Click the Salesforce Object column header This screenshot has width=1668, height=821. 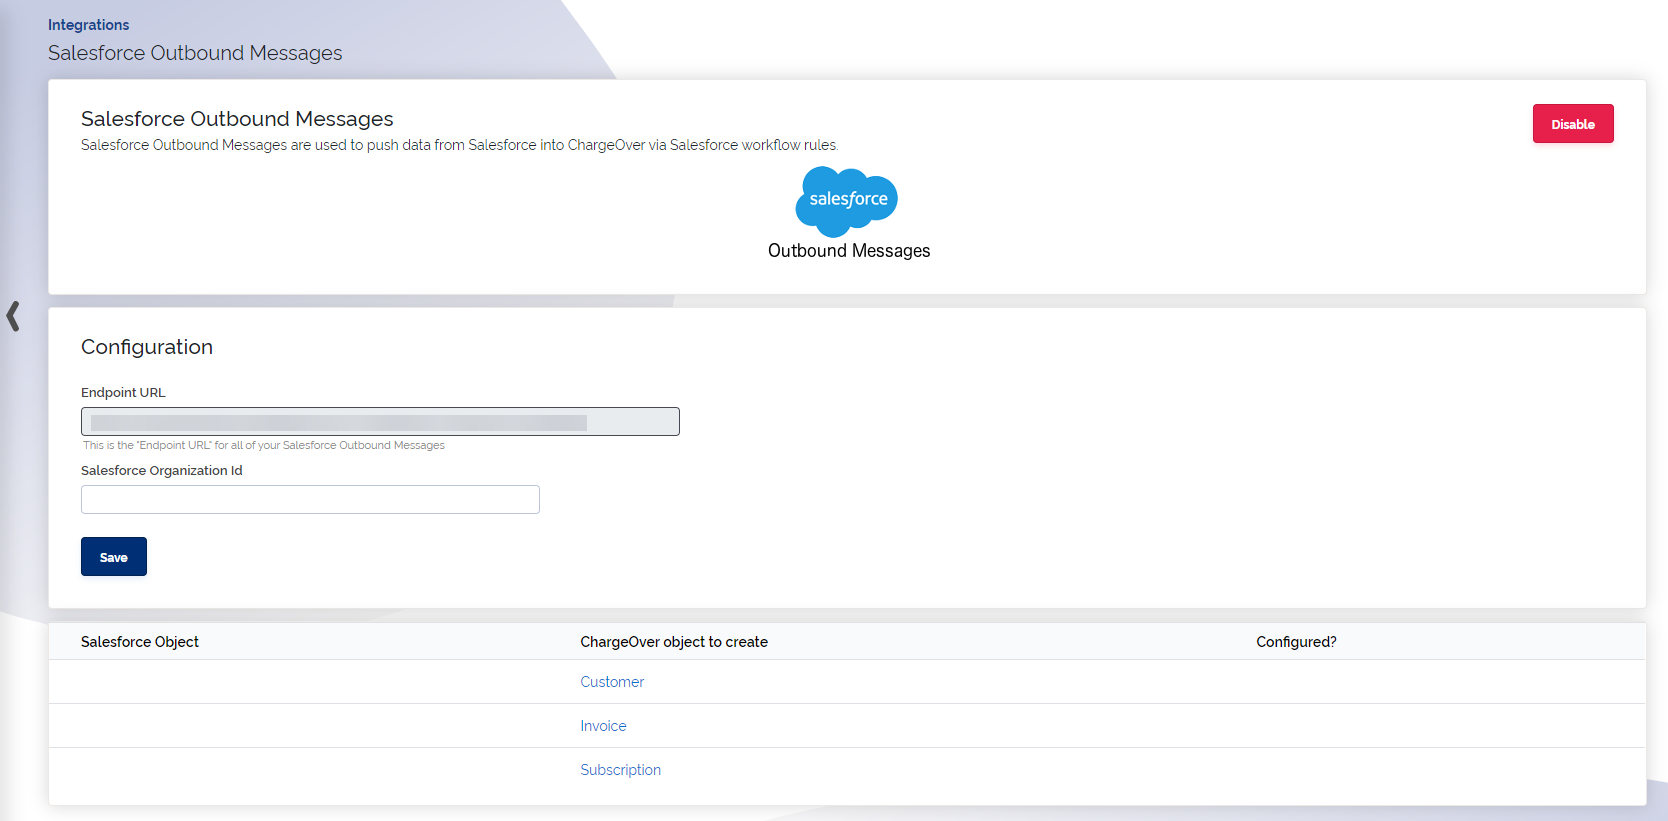(140, 642)
